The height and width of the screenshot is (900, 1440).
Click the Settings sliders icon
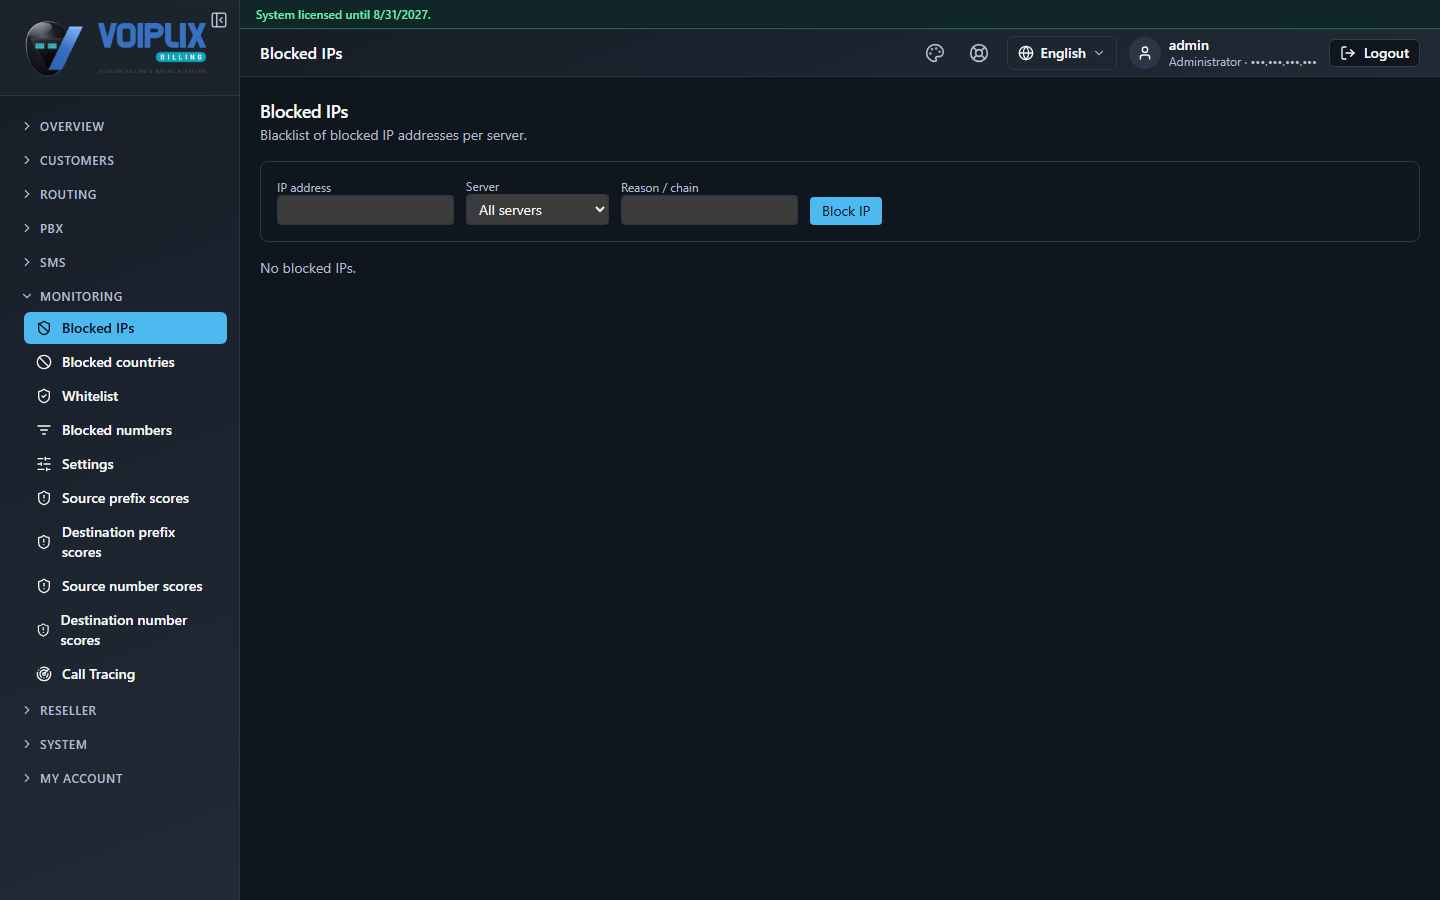44,464
